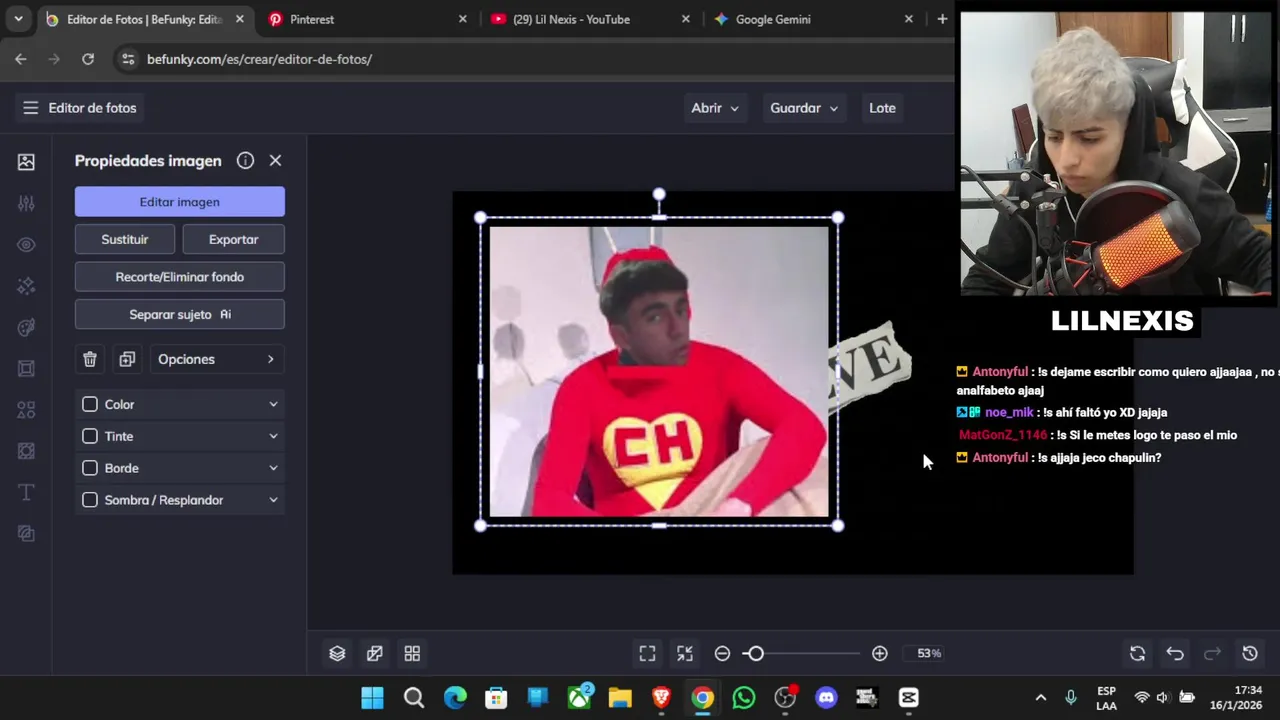Expand the Tinte section chevron

click(x=273, y=436)
